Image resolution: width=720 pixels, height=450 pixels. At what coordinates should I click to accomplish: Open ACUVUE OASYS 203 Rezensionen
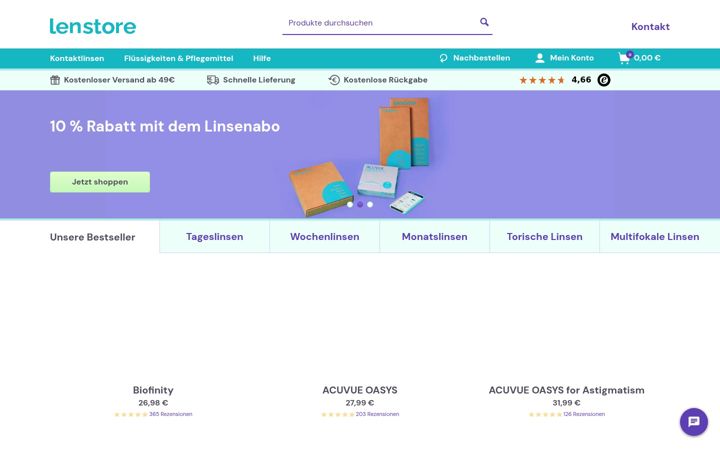377,414
